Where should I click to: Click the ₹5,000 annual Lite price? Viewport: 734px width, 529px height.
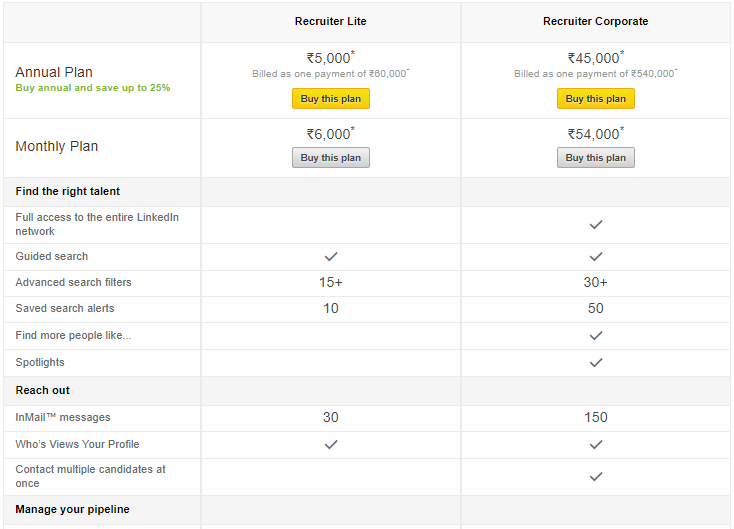[x=330, y=58]
